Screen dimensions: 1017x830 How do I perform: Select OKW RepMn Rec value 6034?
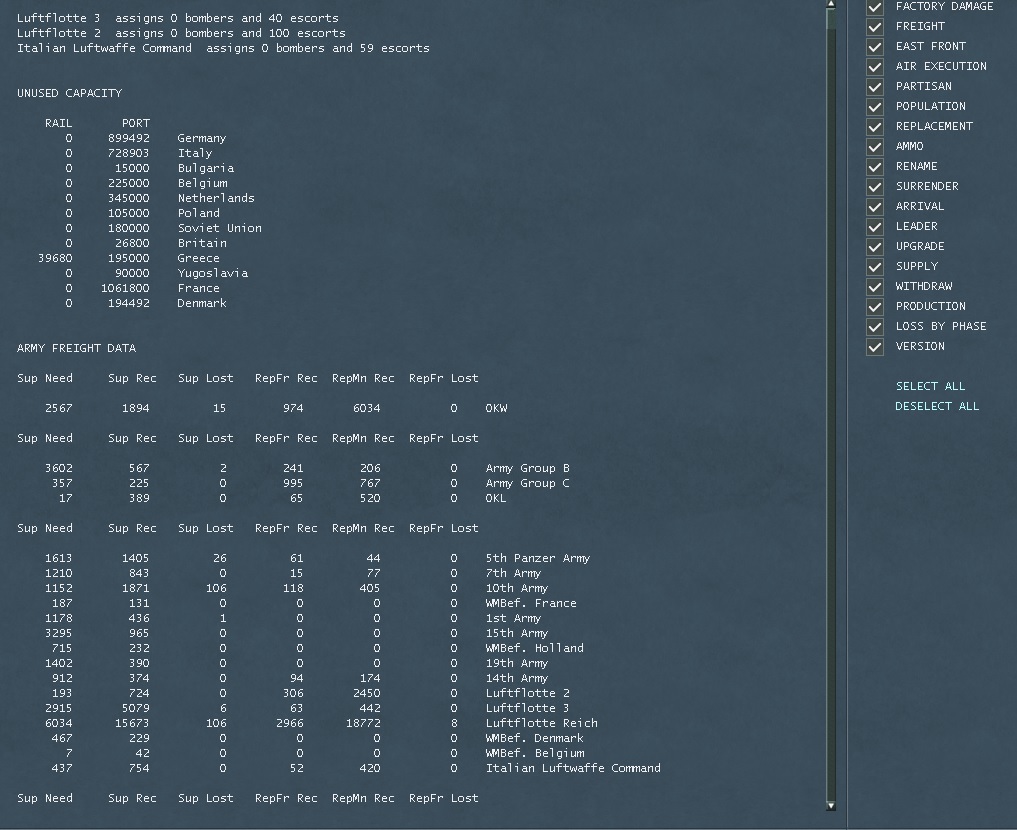click(x=366, y=409)
